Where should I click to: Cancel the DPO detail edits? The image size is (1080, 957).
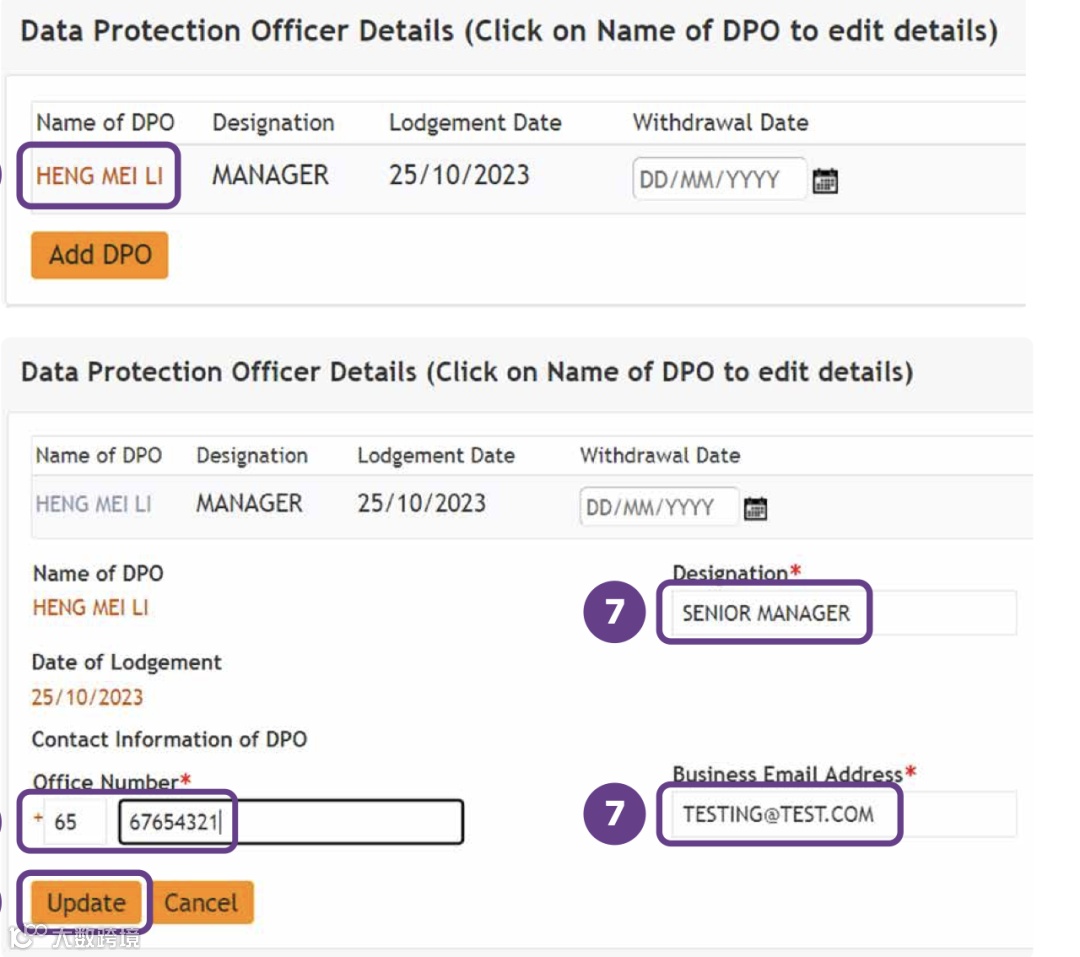click(x=201, y=903)
